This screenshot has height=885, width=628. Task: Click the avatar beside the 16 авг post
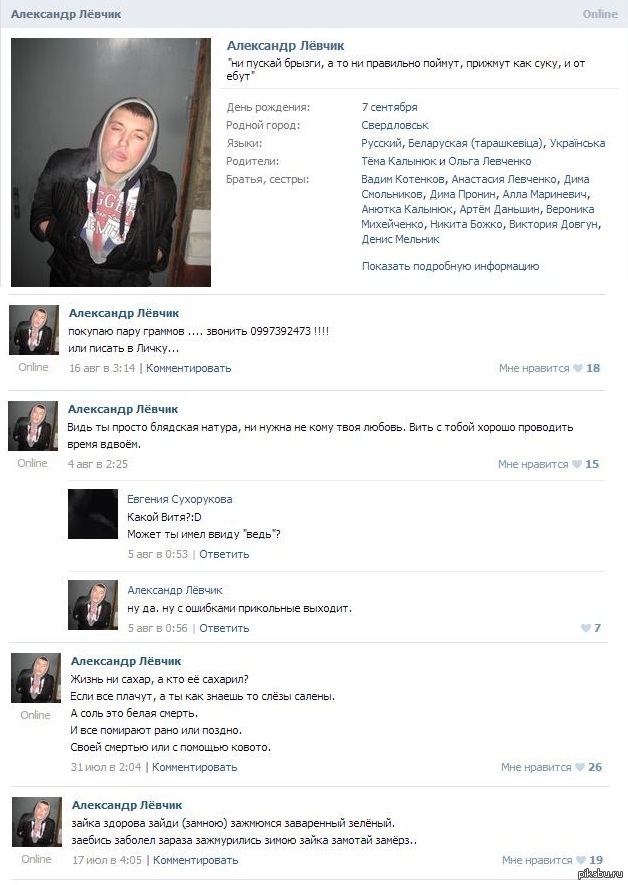34,330
